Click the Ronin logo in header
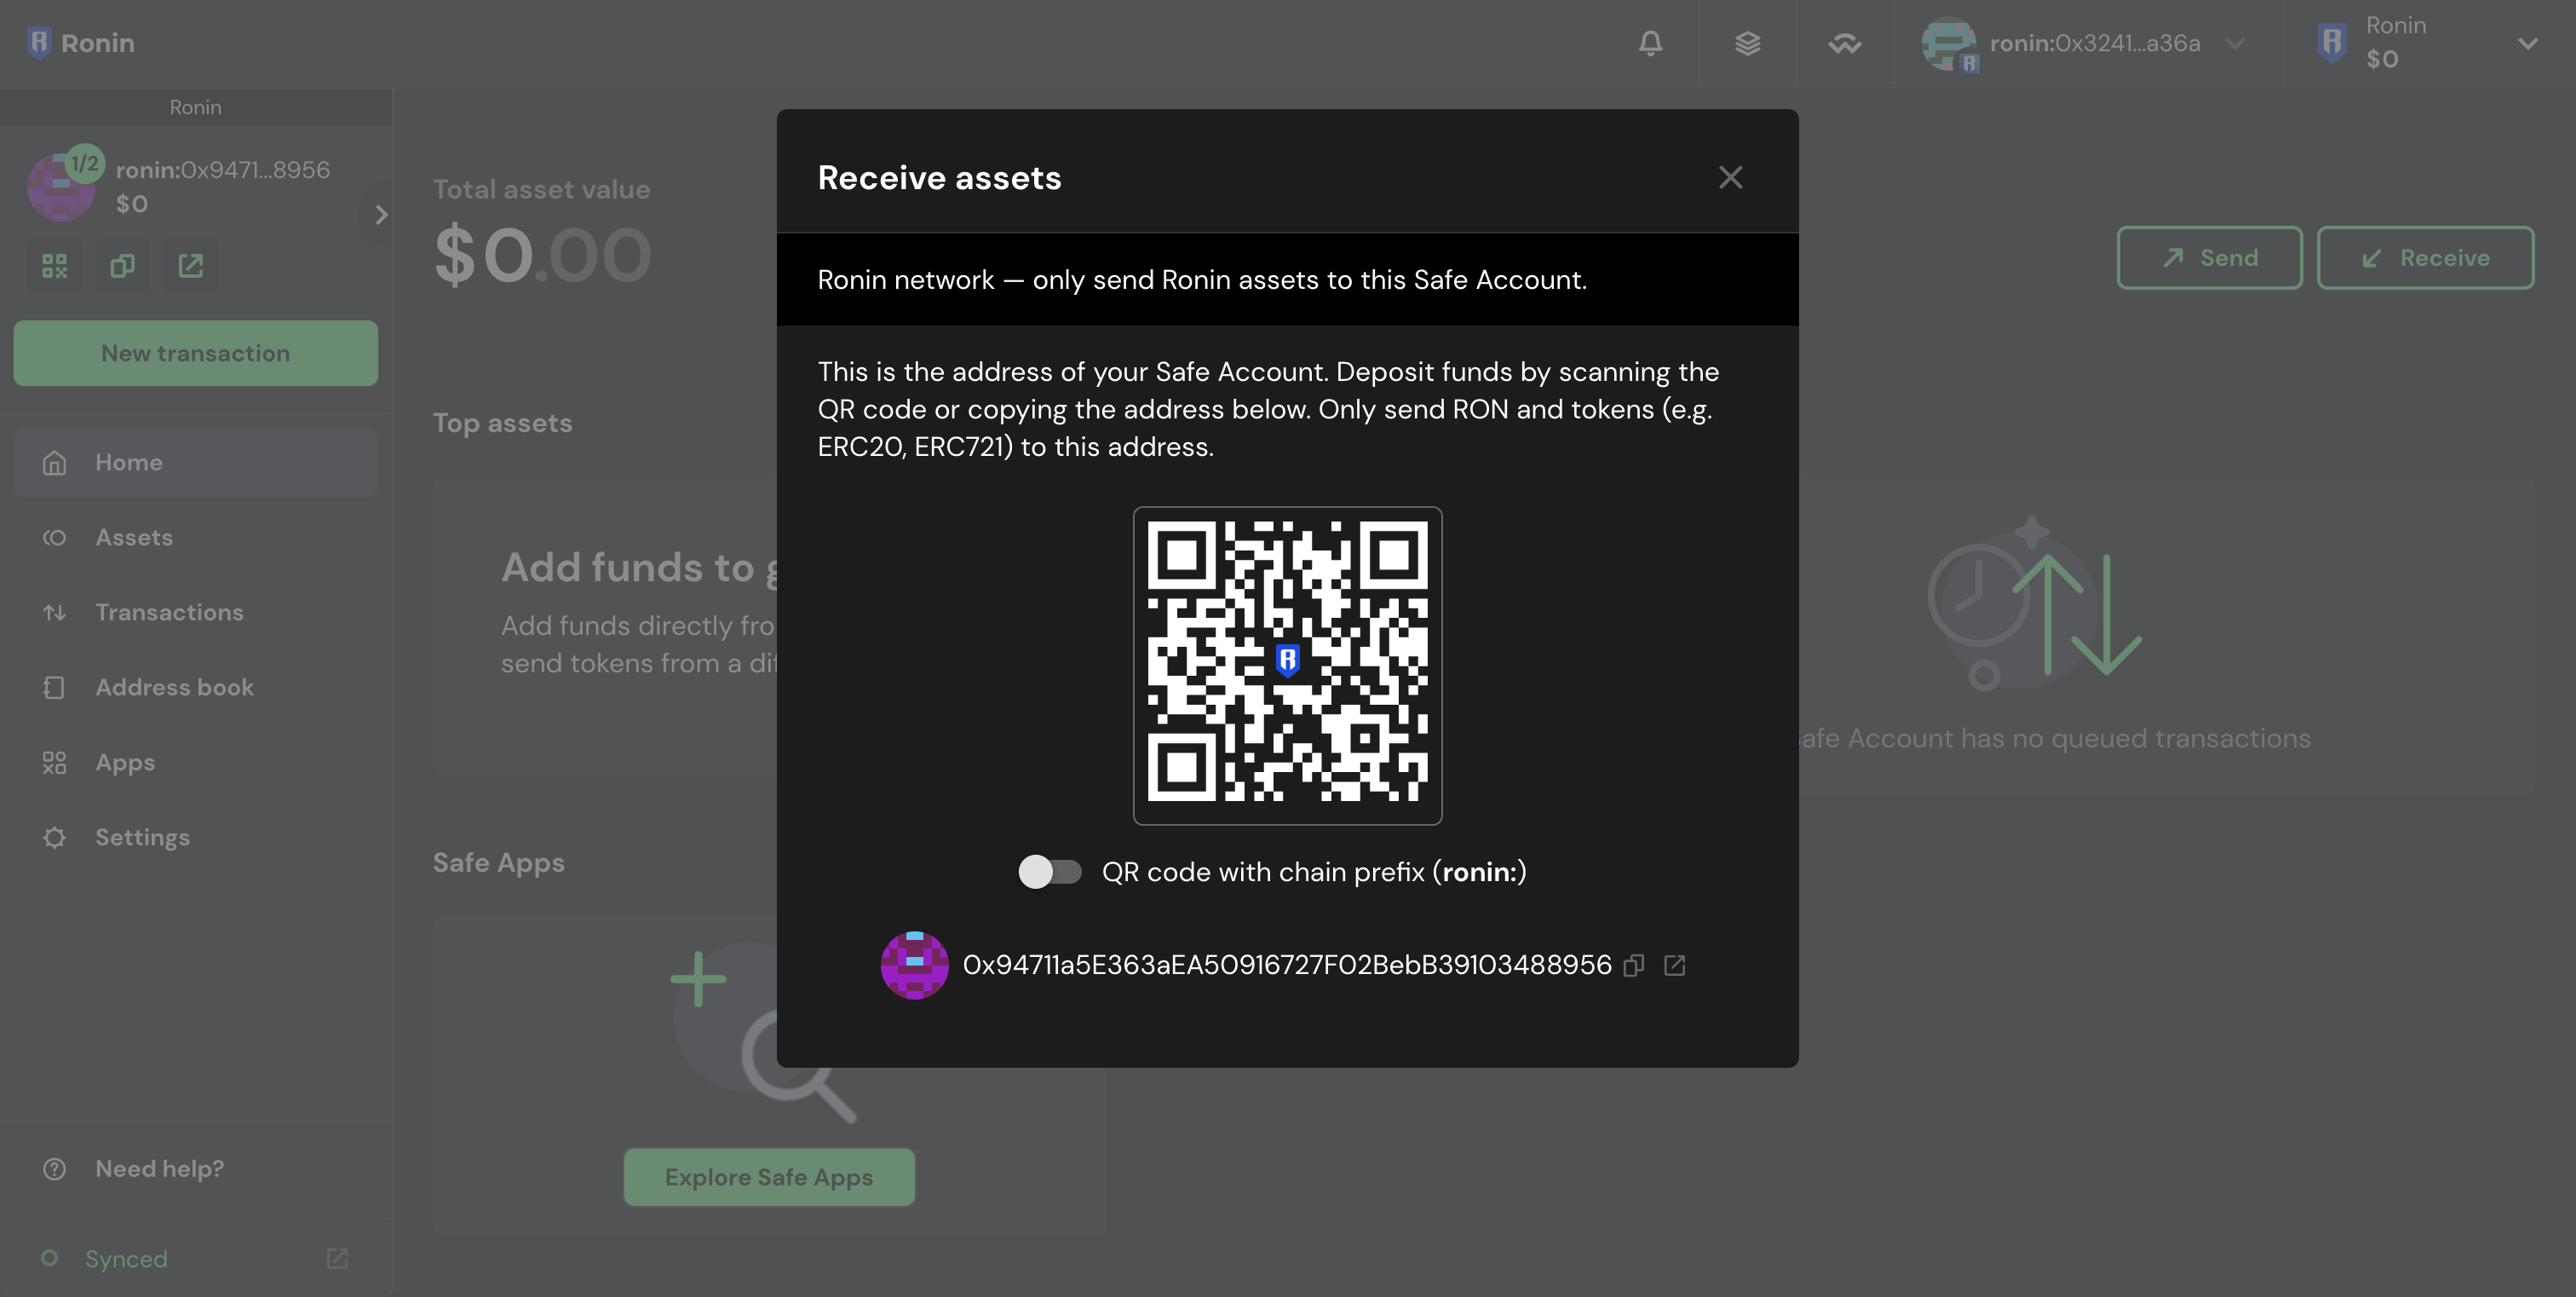The image size is (2576, 1297). pos(81,43)
